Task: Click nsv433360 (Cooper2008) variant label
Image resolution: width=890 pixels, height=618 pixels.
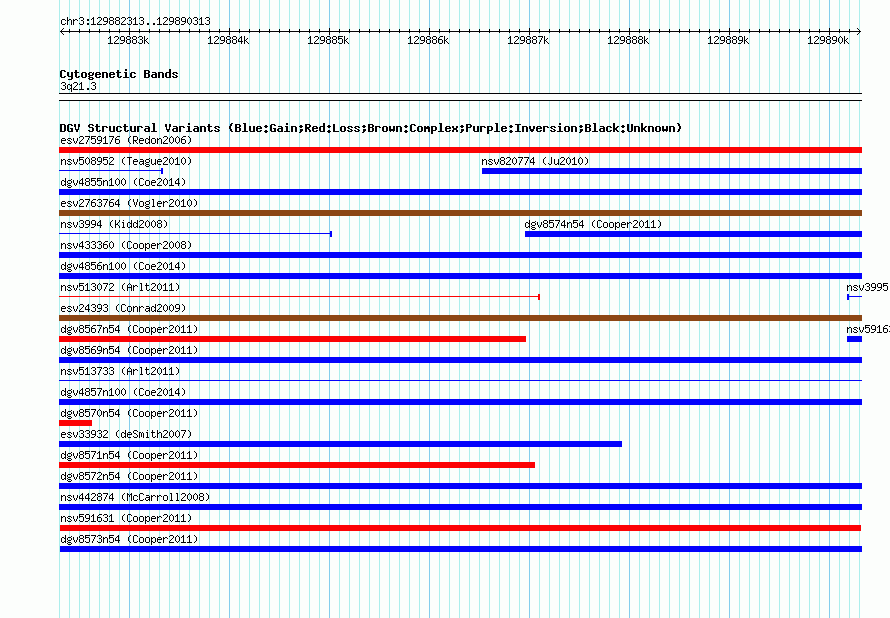Action: [x=126, y=245]
